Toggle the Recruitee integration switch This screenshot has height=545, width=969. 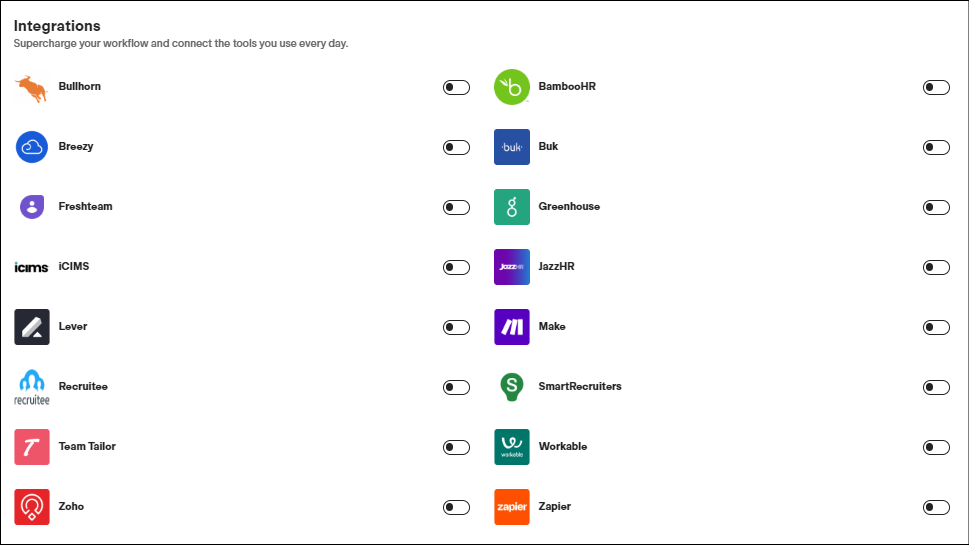click(x=456, y=387)
